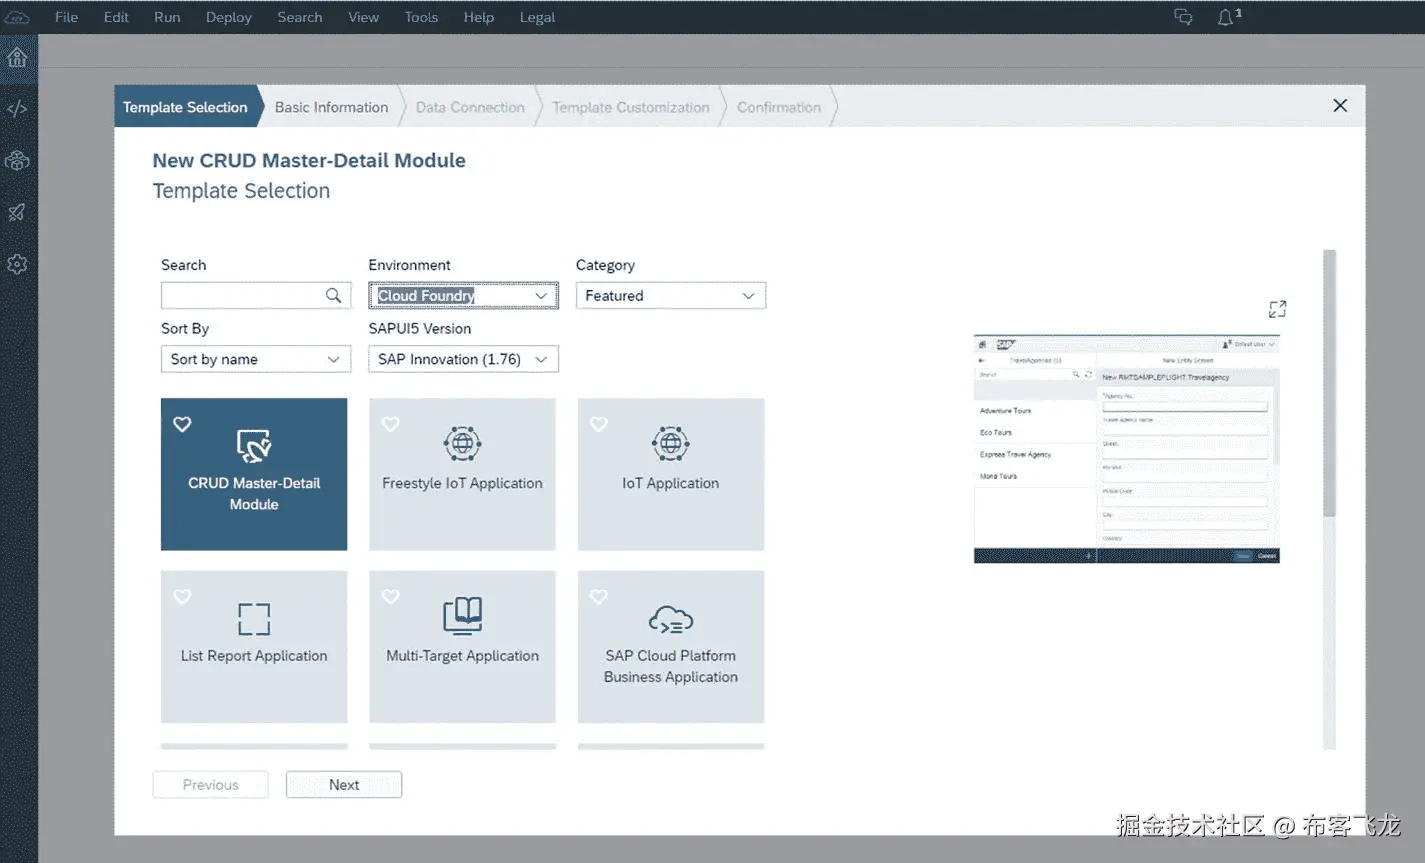Screen dimensions: 1425x863
Task: Open the Sort by name dropdown
Action: [x=256, y=359]
